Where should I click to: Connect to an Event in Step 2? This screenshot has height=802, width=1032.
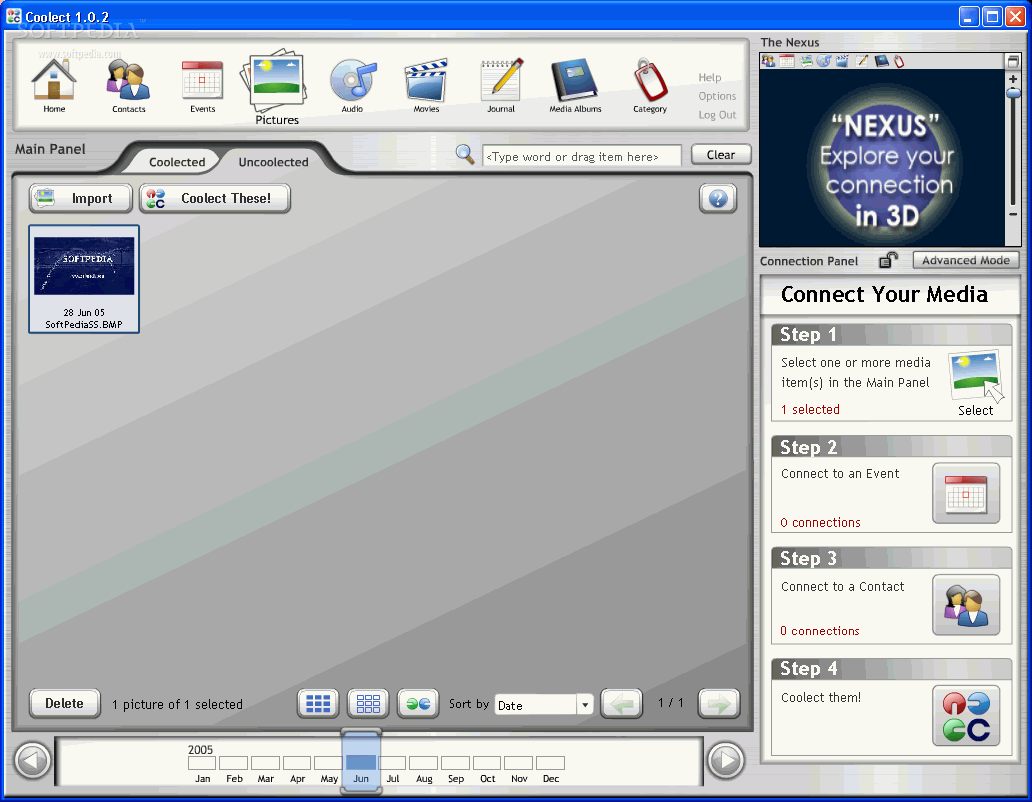pyautogui.click(x=966, y=493)
